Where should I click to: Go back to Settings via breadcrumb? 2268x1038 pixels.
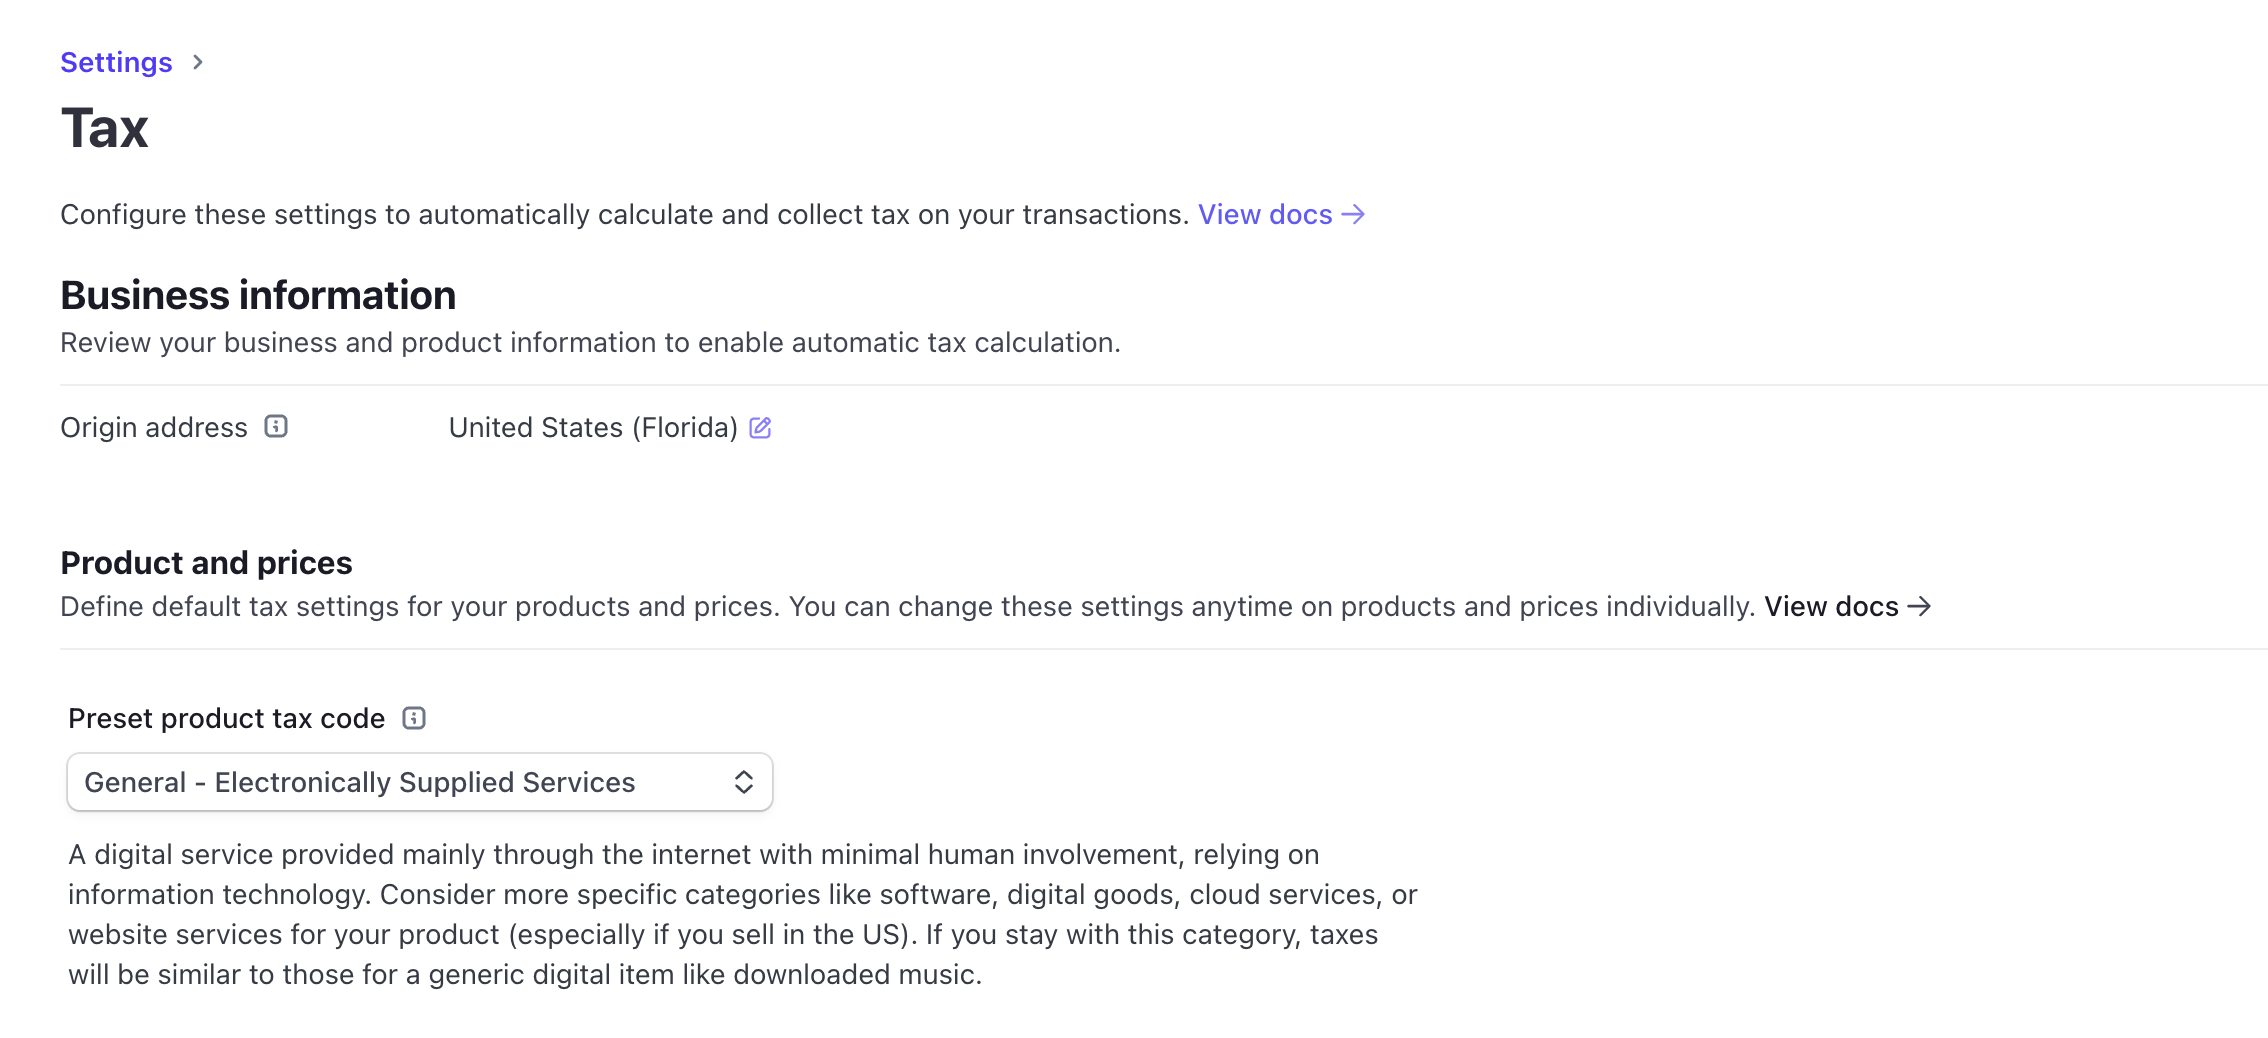(x=116, y=62)
